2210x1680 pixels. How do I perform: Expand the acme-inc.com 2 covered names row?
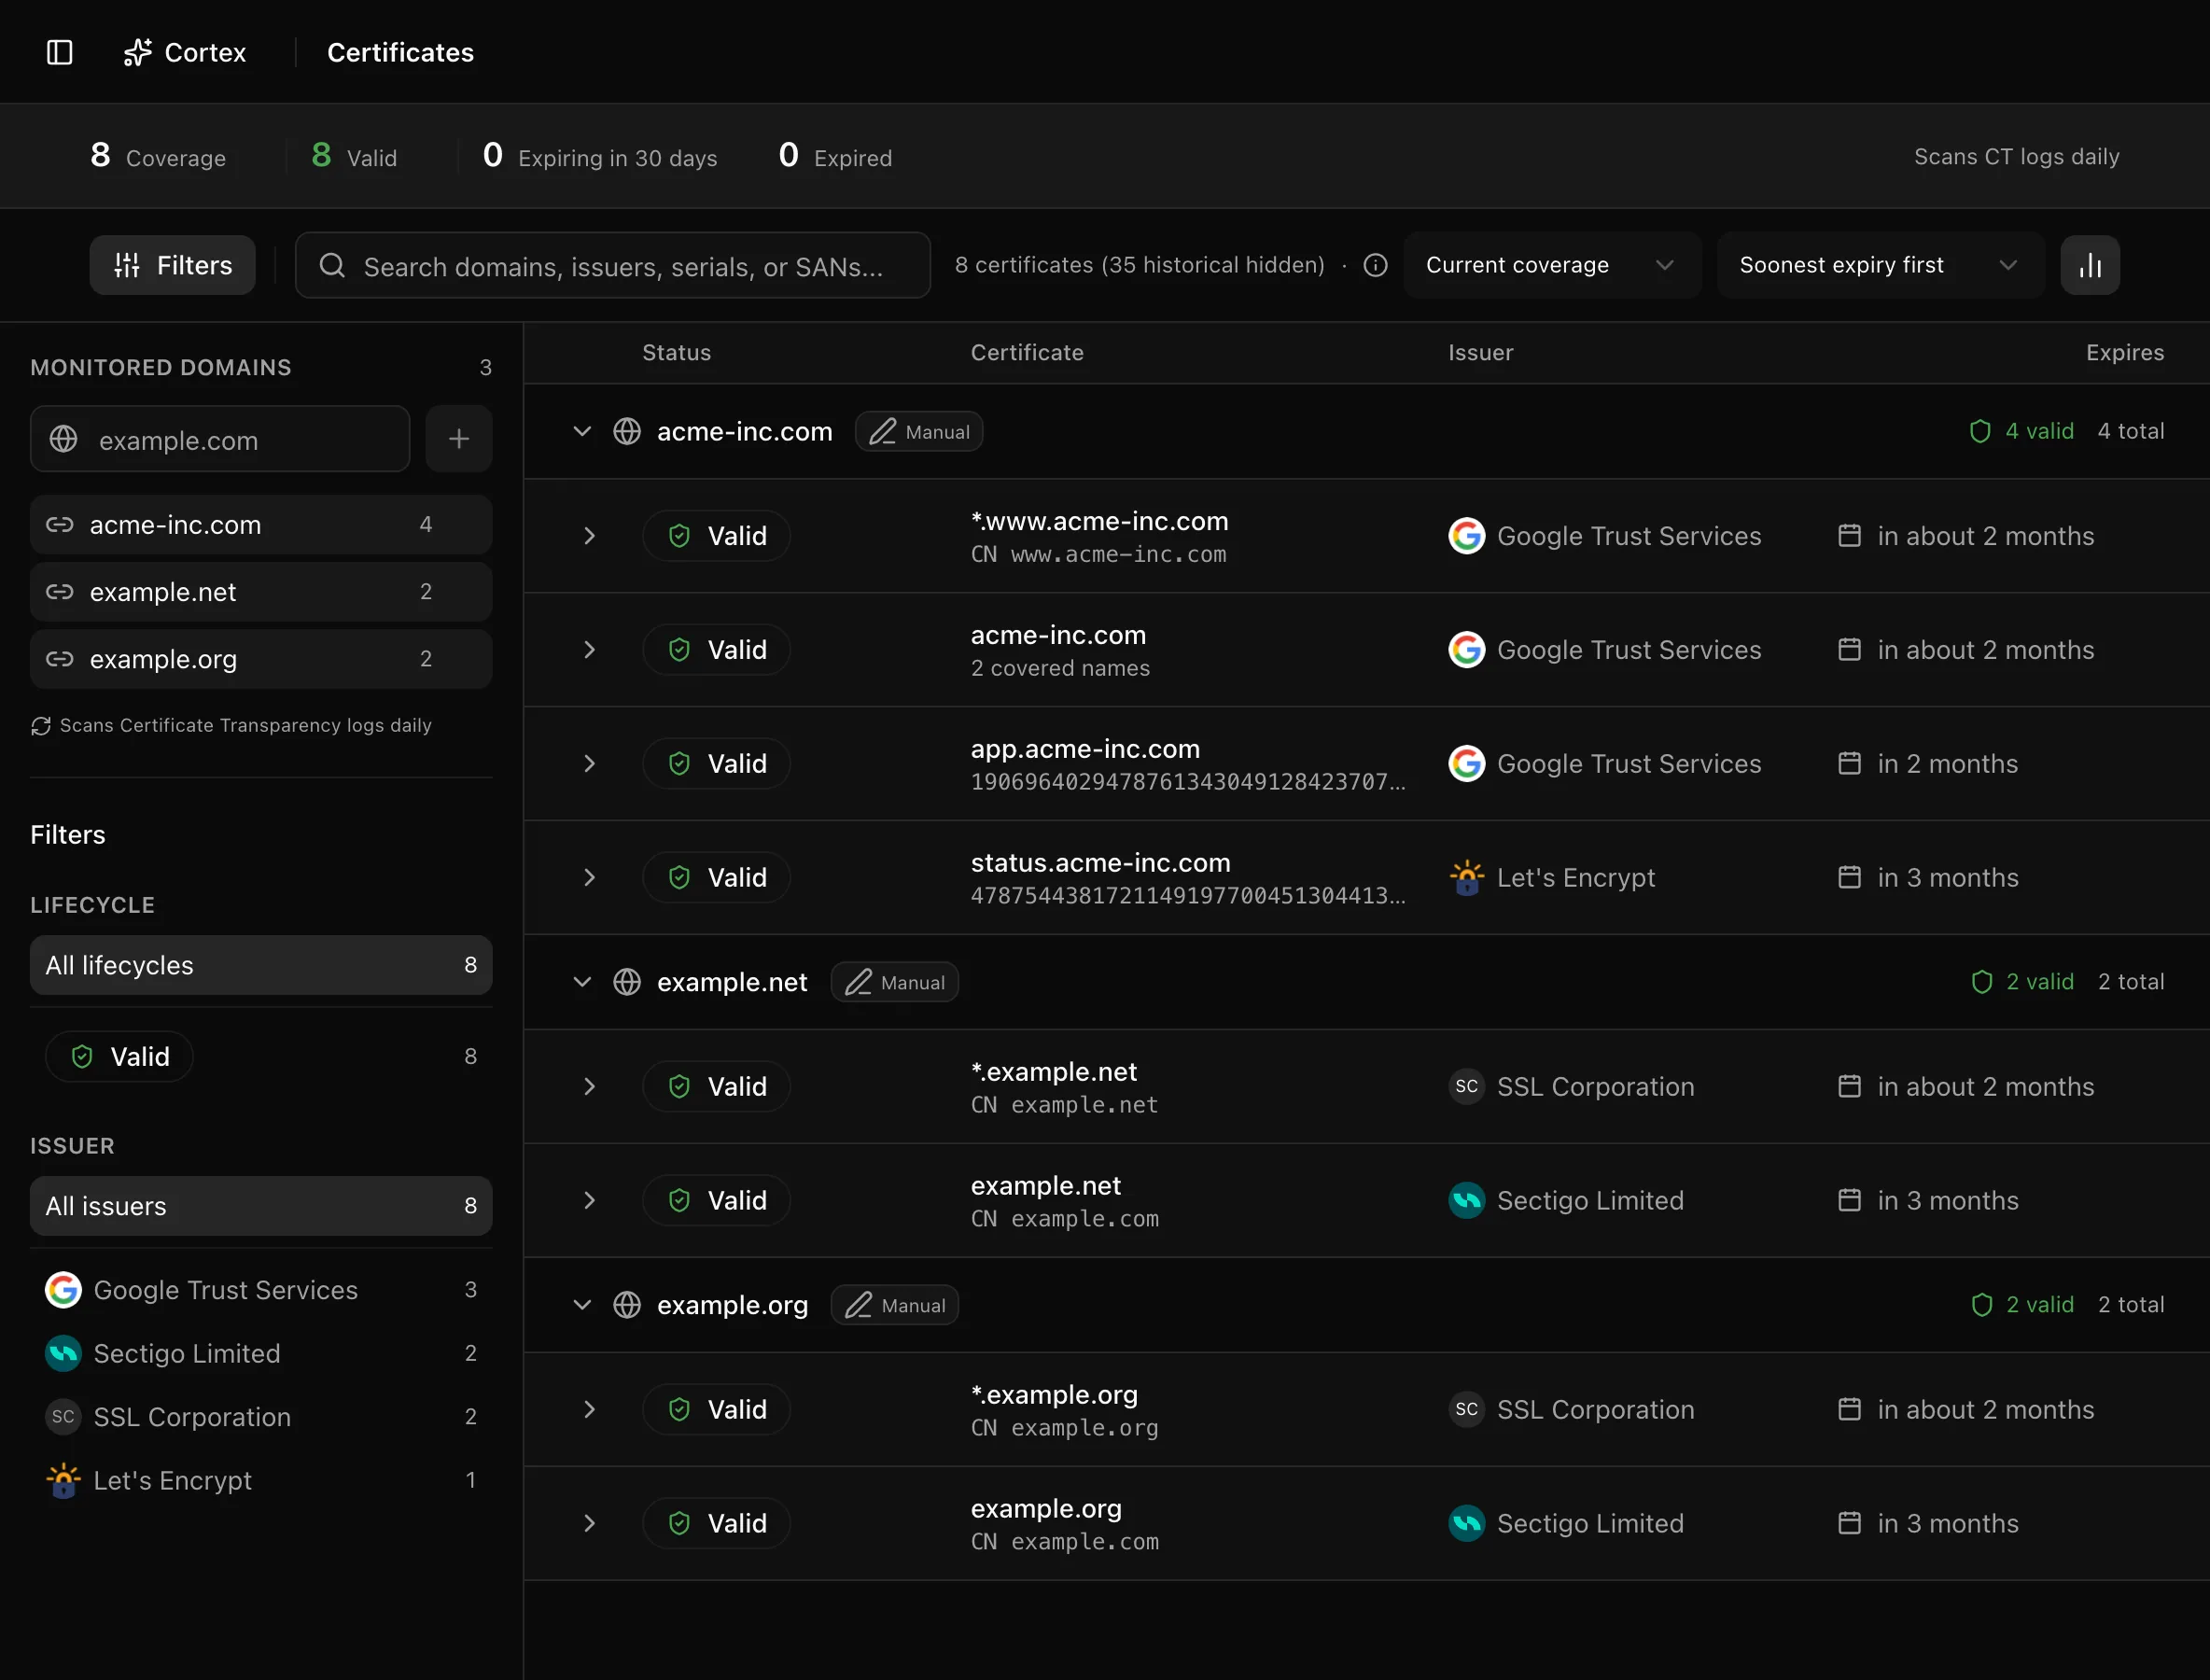click(590, 650)
